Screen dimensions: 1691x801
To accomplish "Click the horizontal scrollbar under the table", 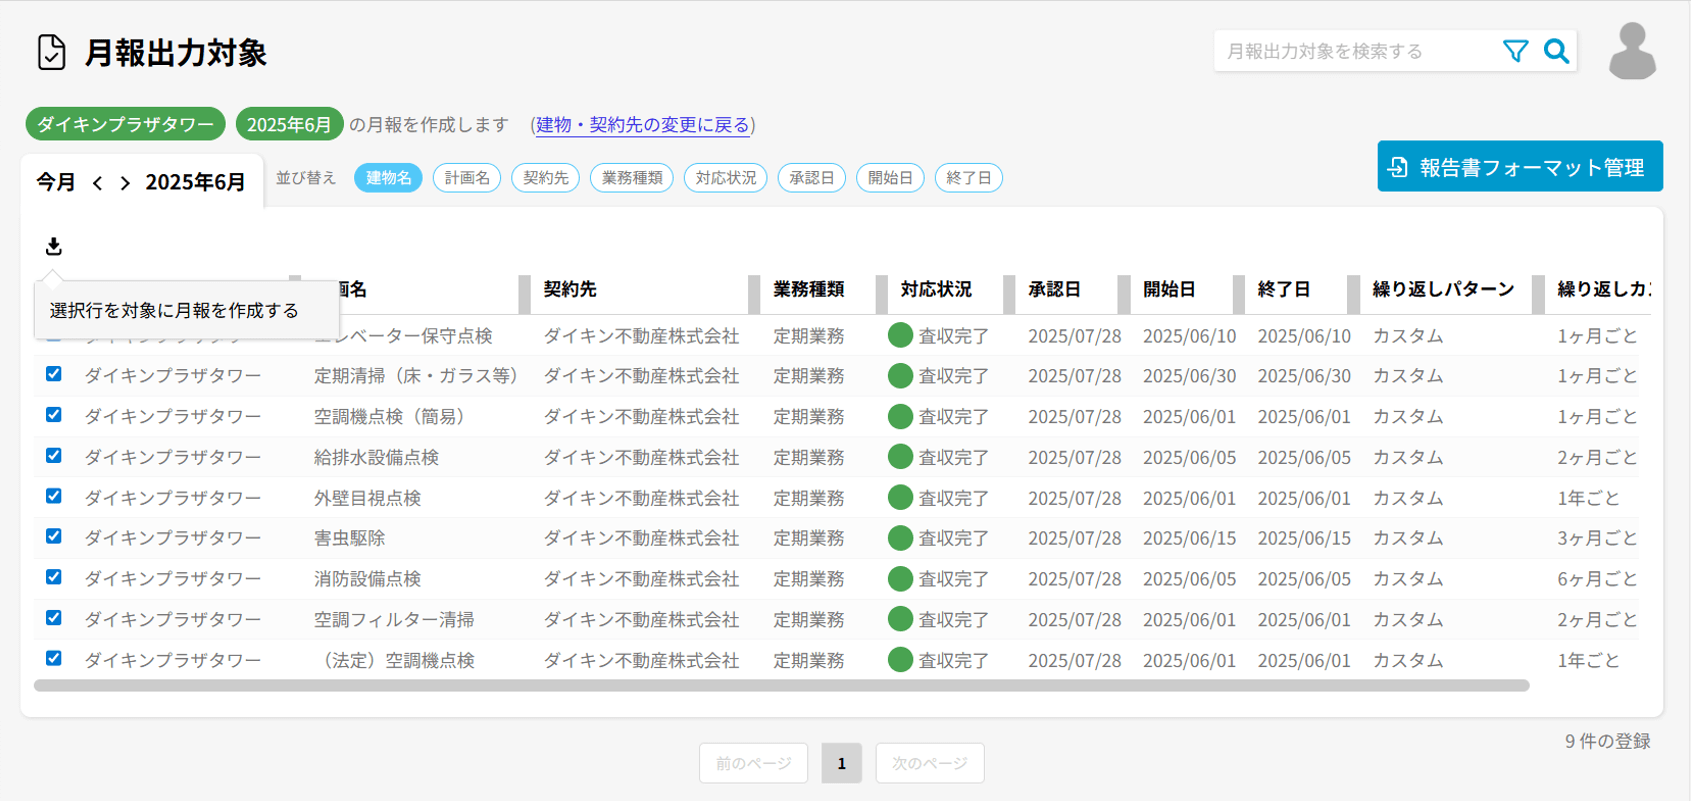I will [780, 686].
